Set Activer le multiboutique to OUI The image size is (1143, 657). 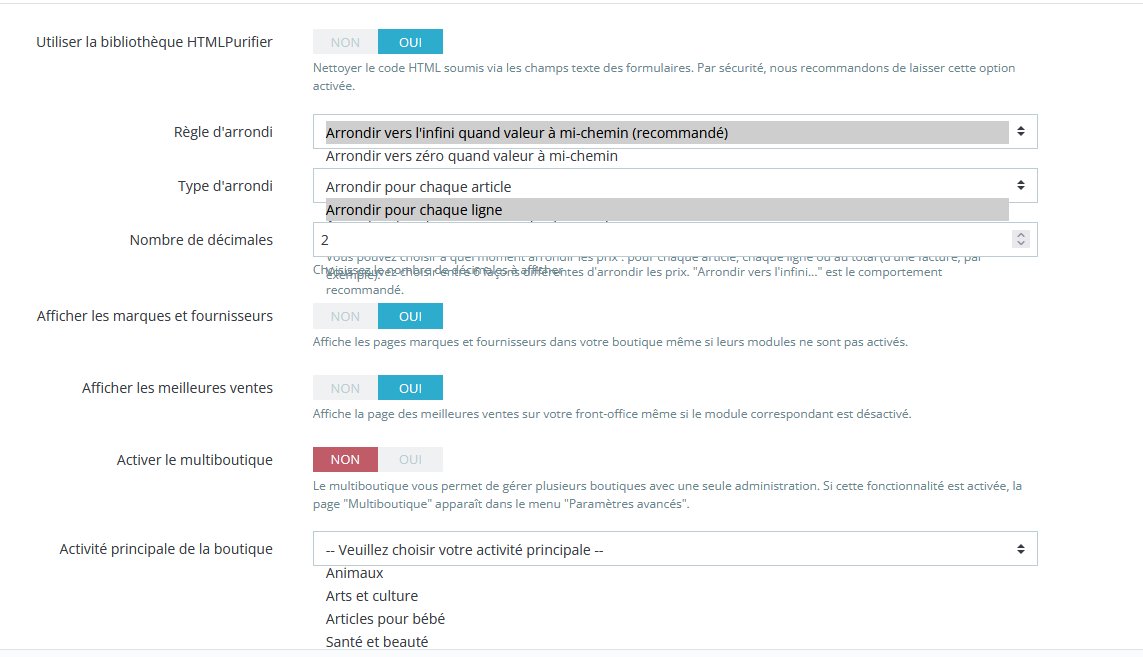point(410,459)
